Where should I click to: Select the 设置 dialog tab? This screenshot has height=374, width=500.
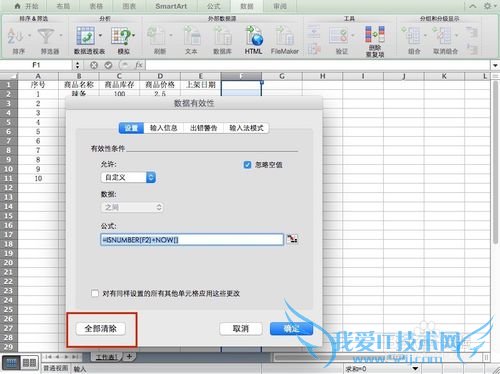pos(131,128)
